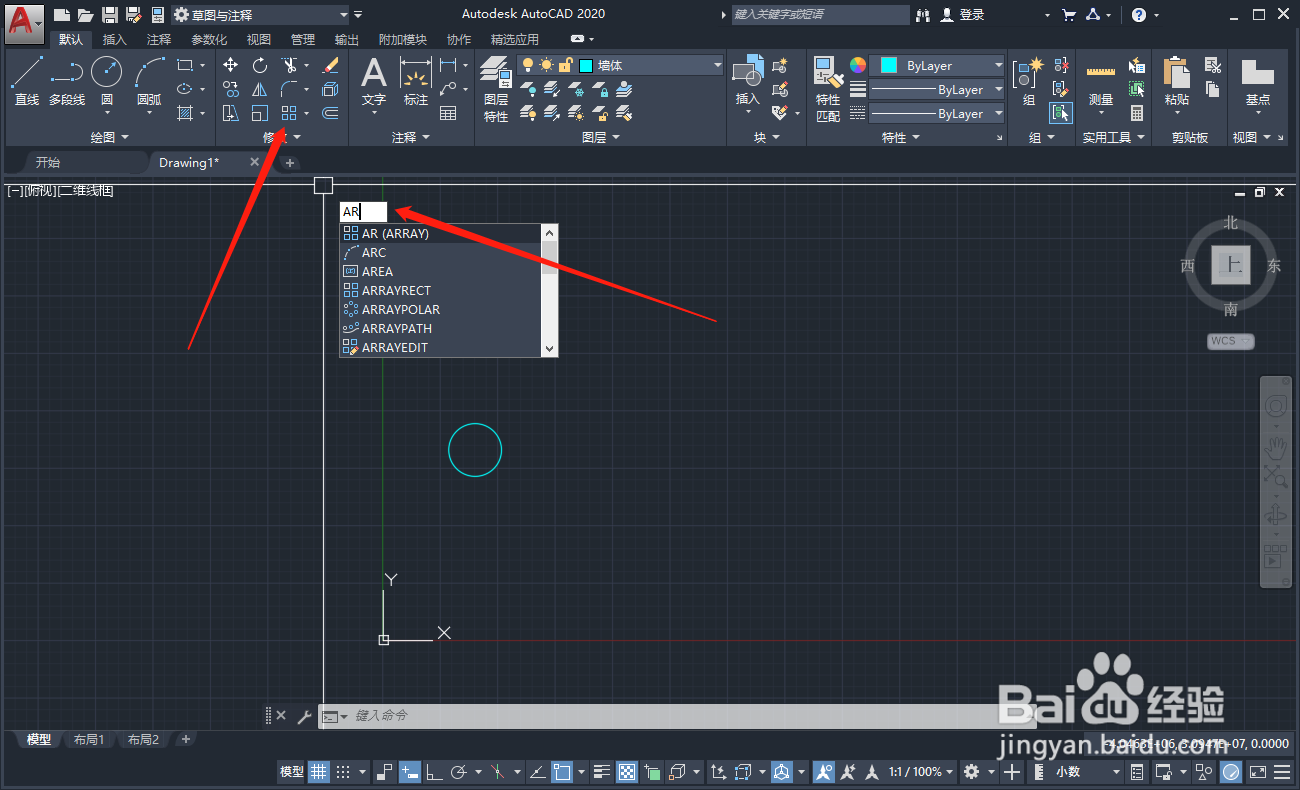Select the Polyline (多段线) tool
The image size is (1300, 790).
point(67,80)
